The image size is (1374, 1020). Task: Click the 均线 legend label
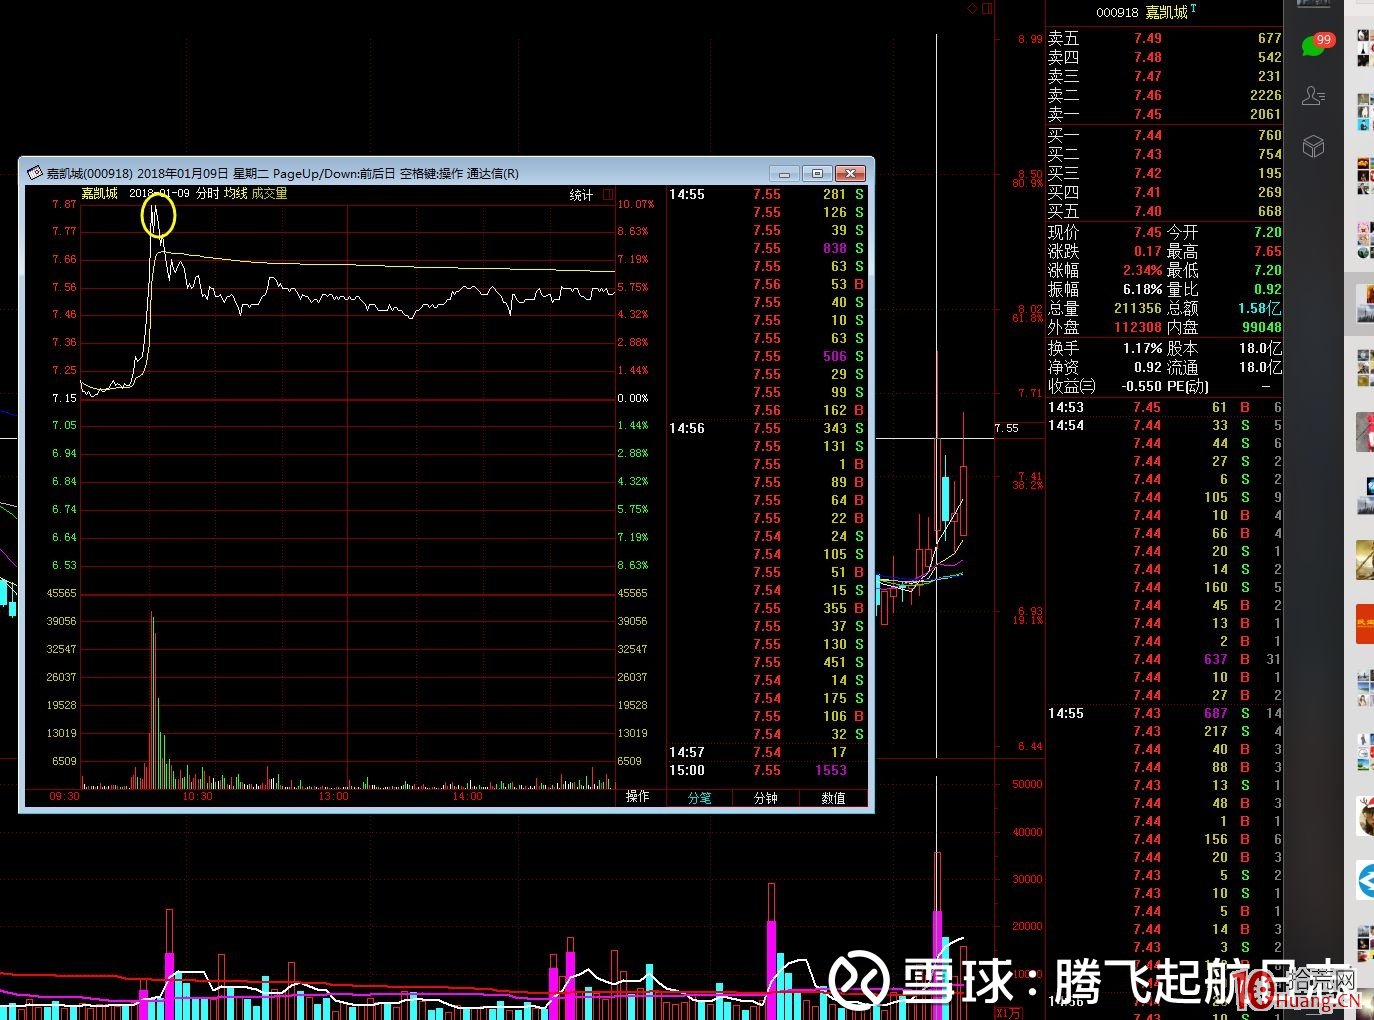(x=235, y=193)
